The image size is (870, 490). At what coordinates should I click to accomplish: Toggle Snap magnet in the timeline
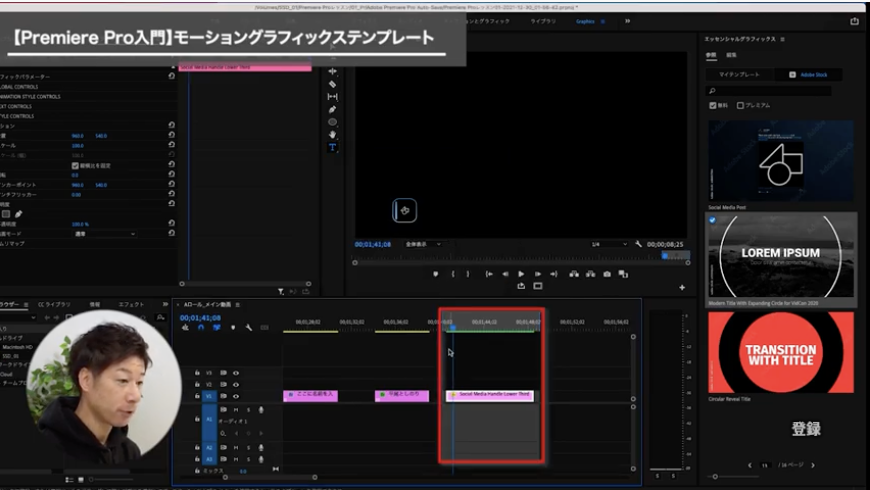coord(201,327)
